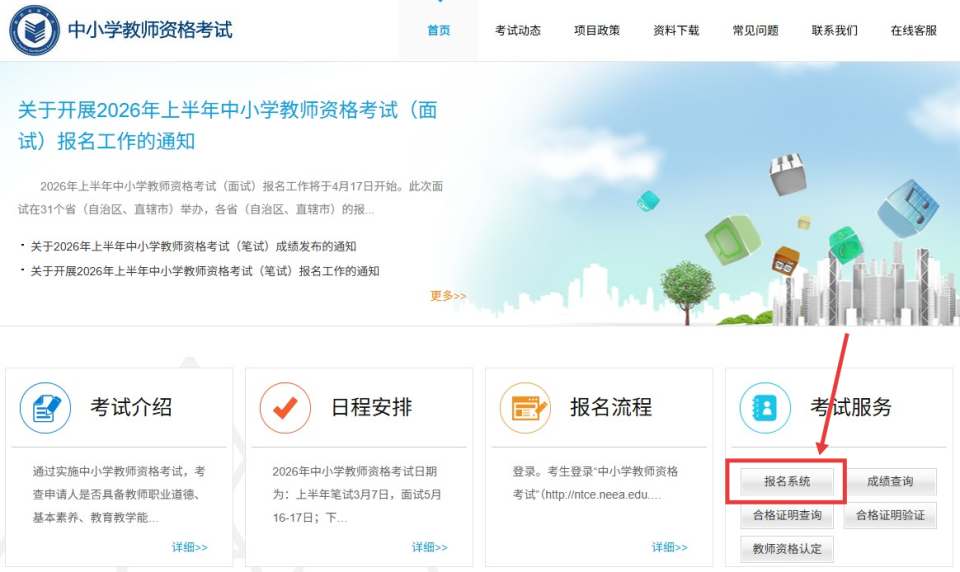Open the 考试动态 navigation item
This screenshot has height=572, width=960.
[x=518, y=31]
